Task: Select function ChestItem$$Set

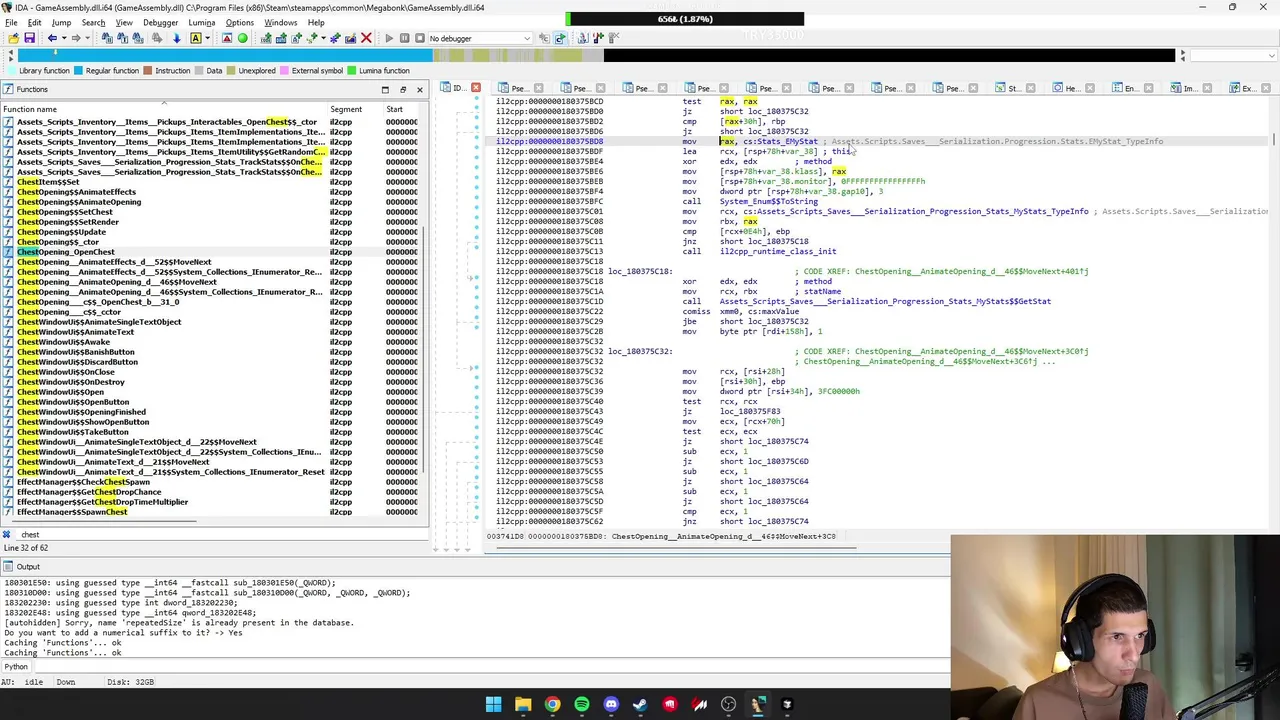Action: [48, 182]
